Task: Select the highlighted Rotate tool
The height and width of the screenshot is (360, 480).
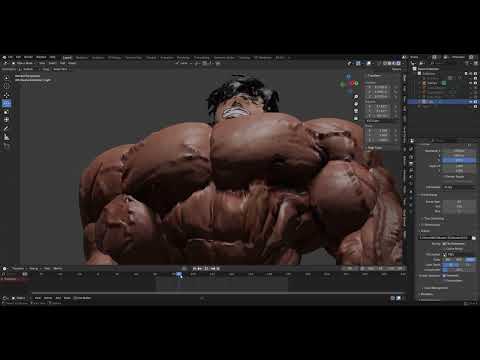Action: point(6,104)
